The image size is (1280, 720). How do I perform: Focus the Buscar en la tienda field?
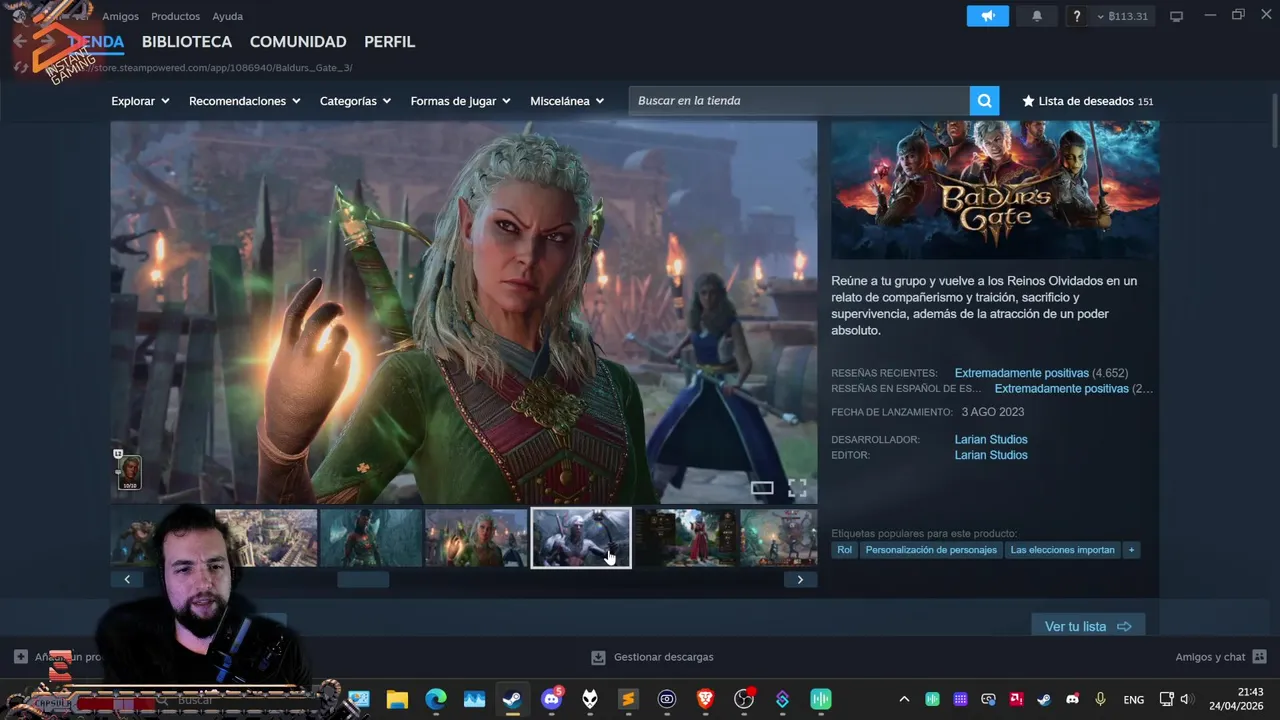click(x=799, y=101)
